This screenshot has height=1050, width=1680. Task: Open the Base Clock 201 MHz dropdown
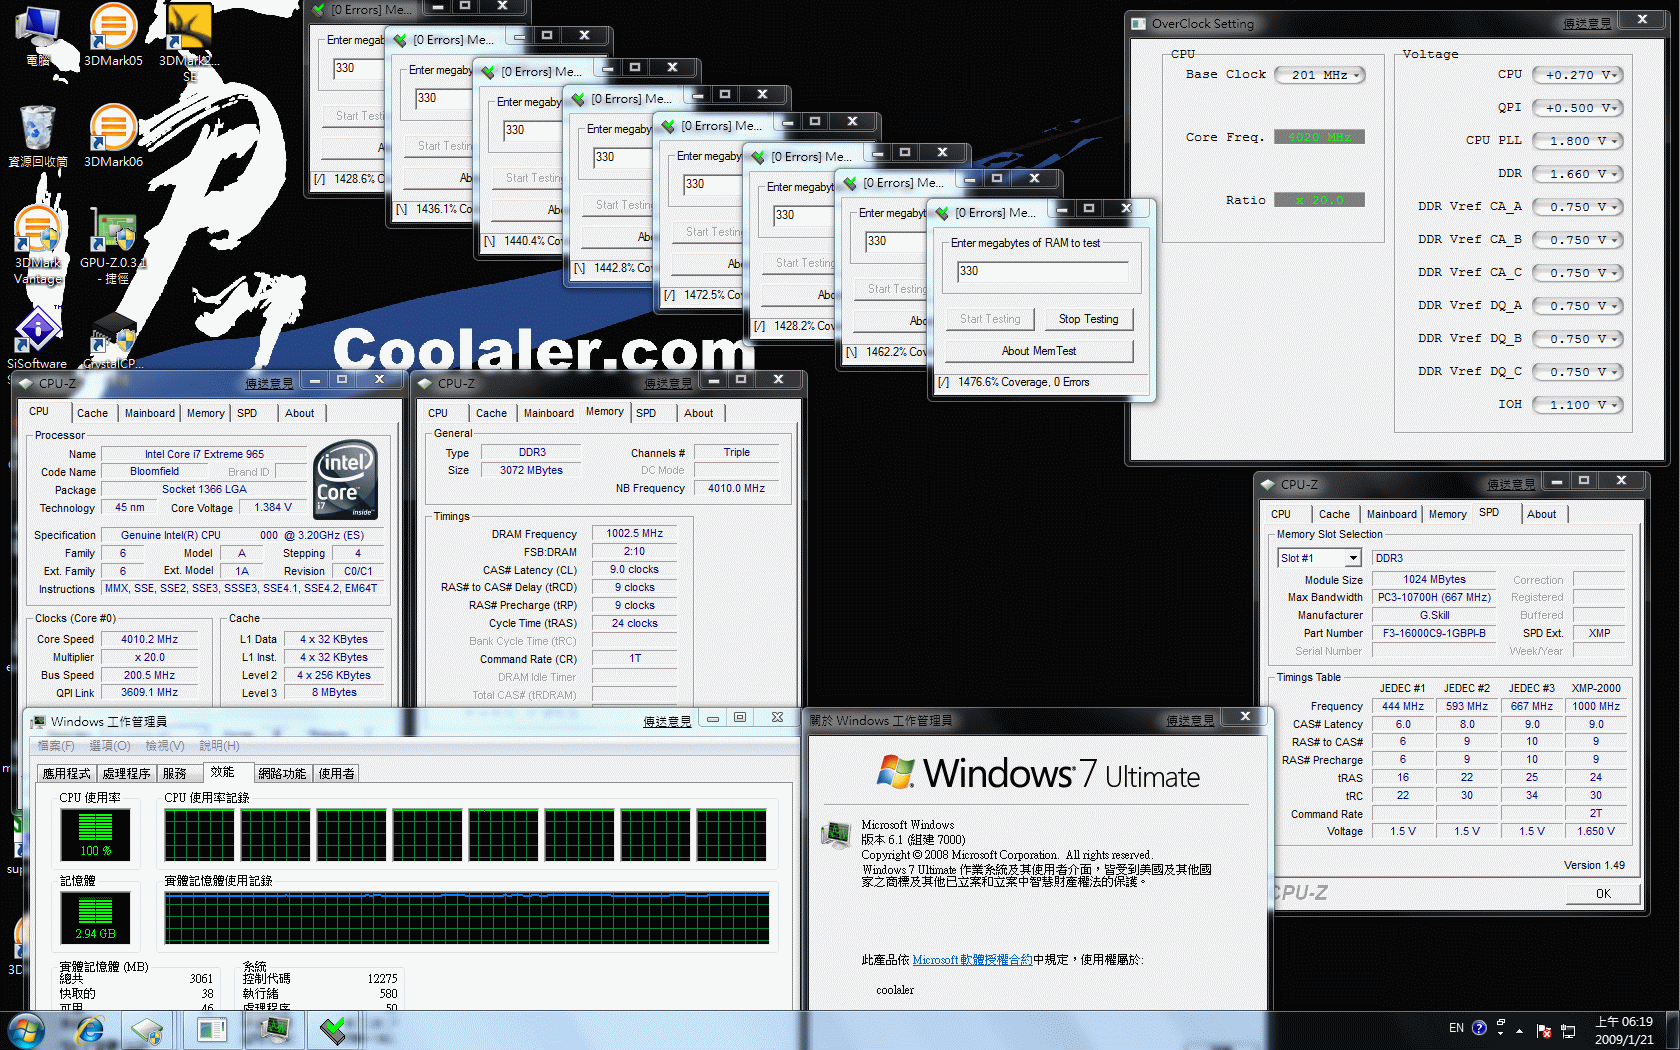click(1320, 75)
